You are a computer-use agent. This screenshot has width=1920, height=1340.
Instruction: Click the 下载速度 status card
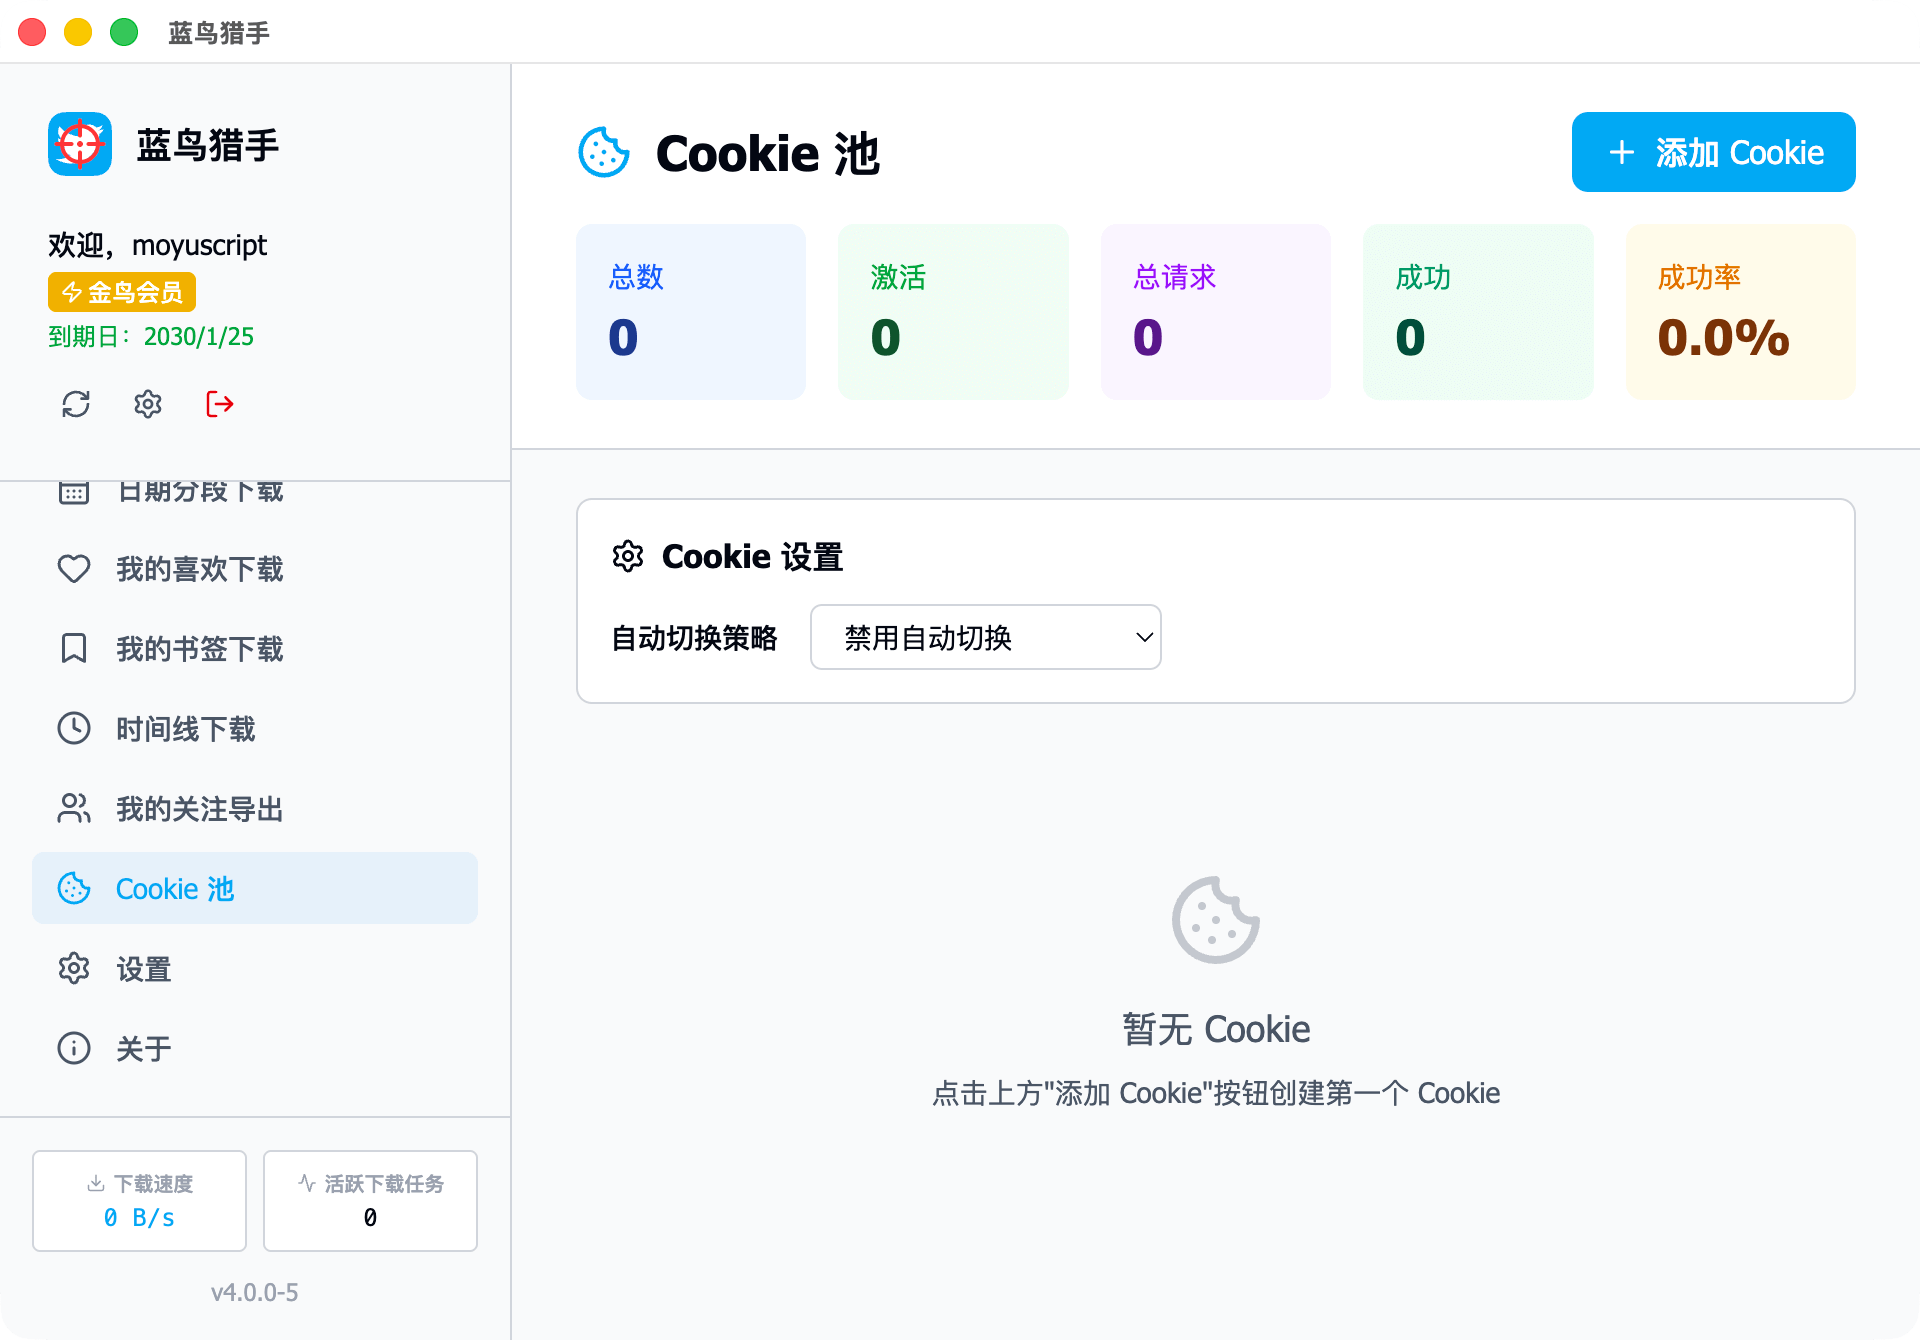tap(139, 1200)
